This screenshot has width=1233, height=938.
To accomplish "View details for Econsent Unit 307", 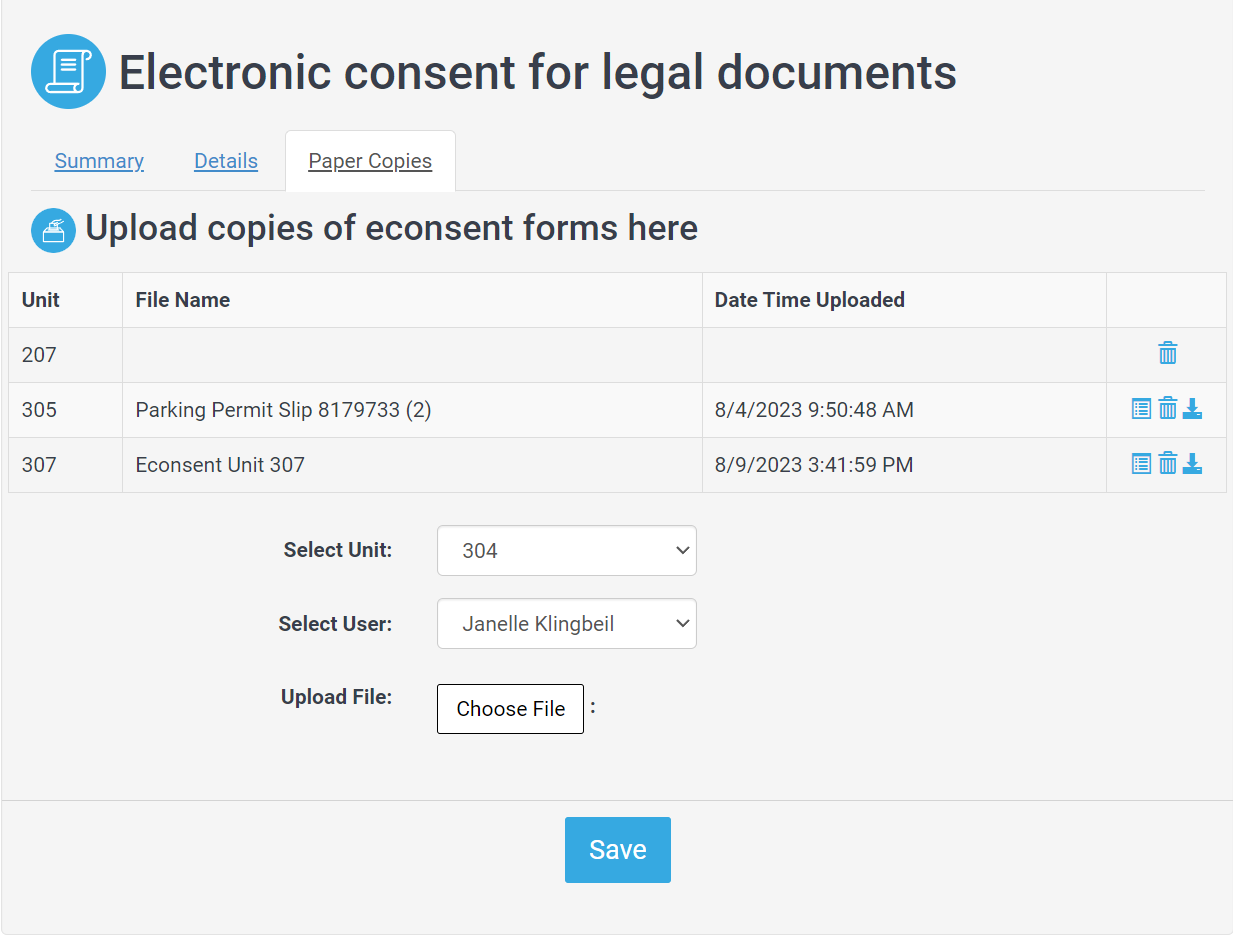I will click(x=1141, y=464).
